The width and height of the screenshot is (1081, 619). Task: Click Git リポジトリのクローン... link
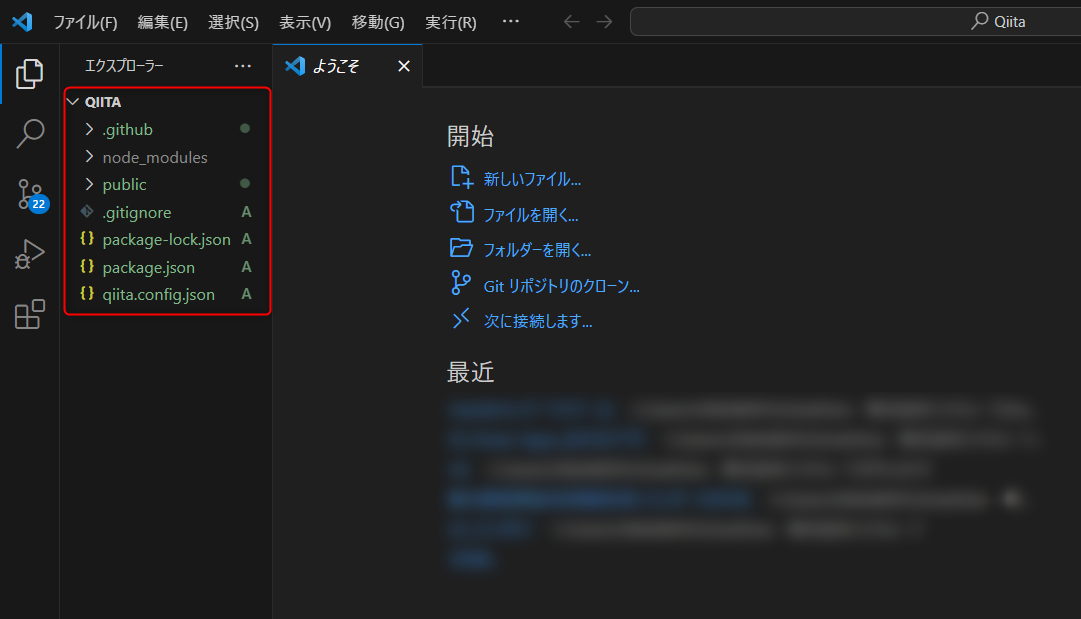562,285
